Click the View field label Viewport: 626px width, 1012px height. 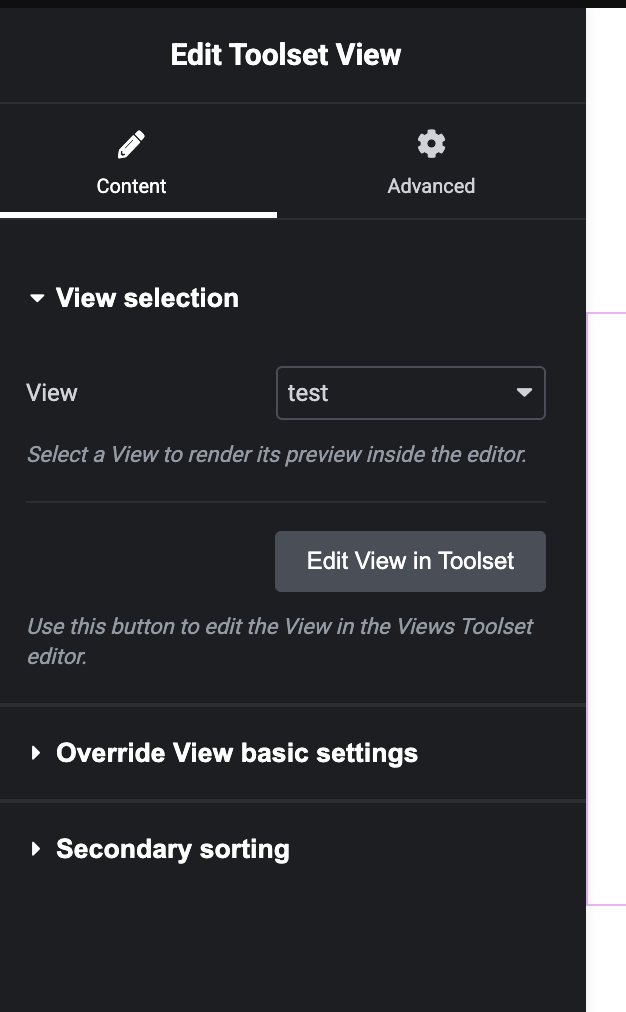[x=52, y=393]
